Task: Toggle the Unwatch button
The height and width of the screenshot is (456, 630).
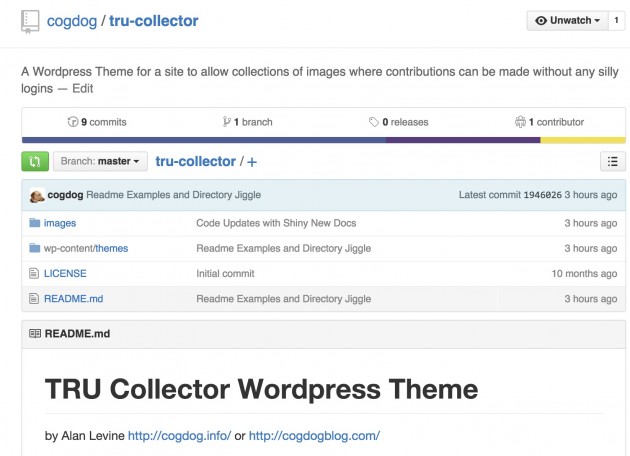Action: click(x=567, y=20)
